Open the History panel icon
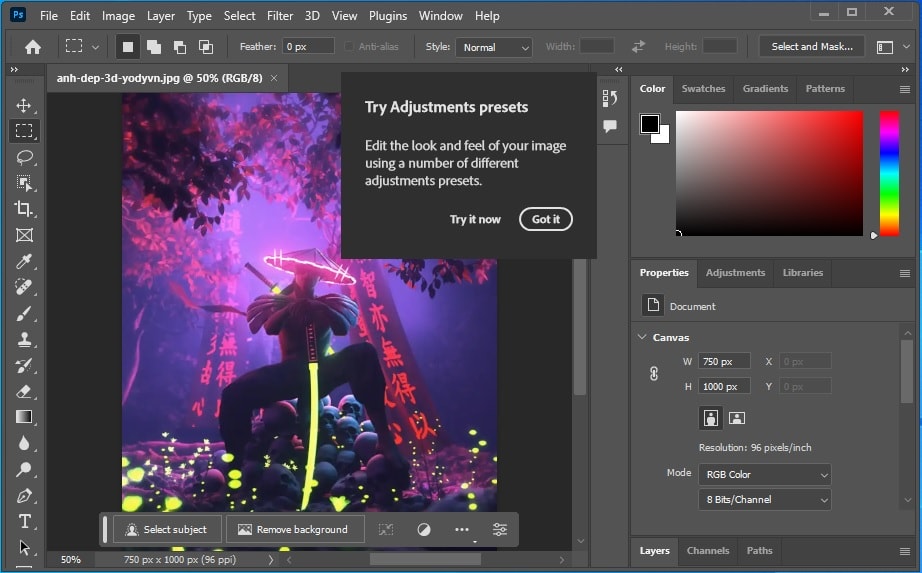Viewport: 922px width, 573px height. 610,98
